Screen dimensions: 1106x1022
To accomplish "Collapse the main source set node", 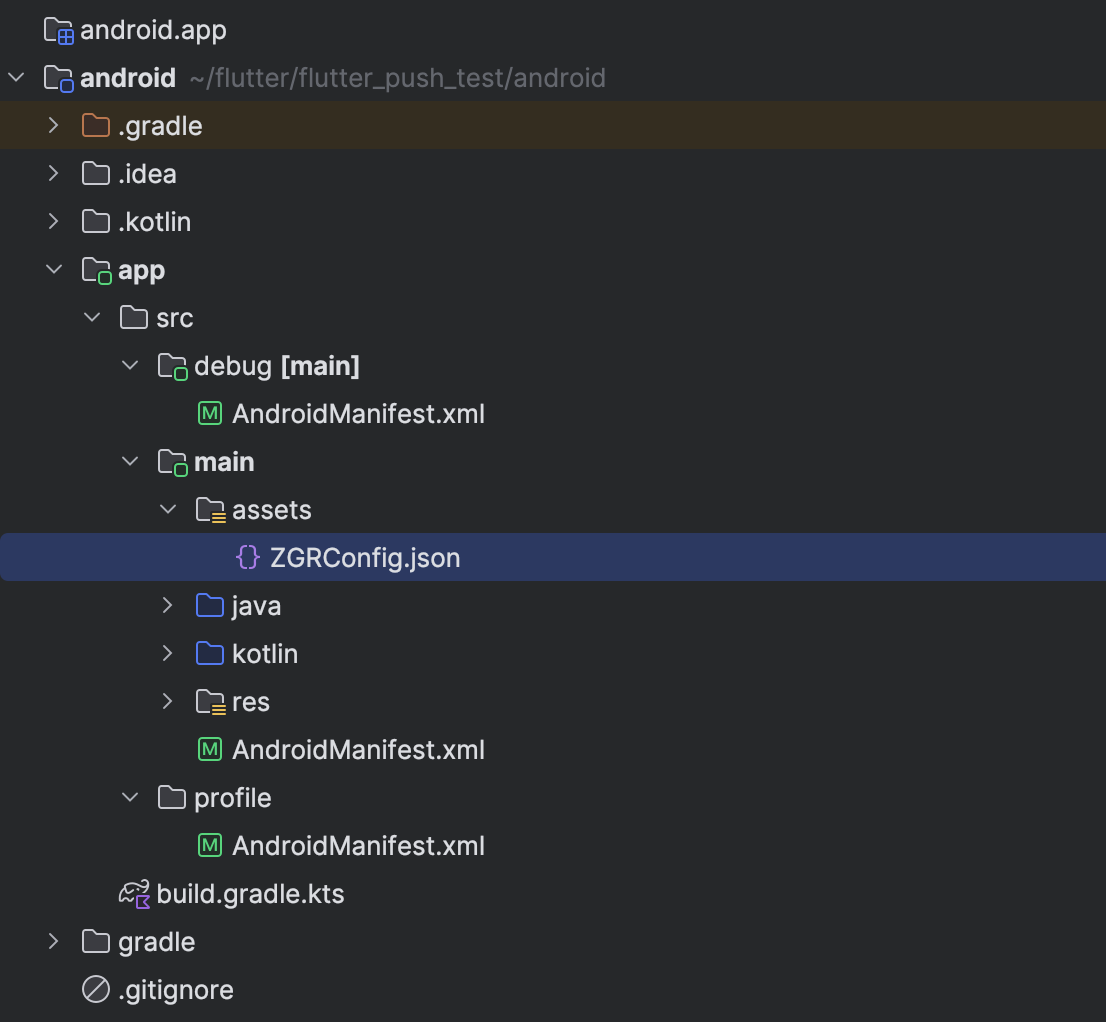I will point(130,461).
